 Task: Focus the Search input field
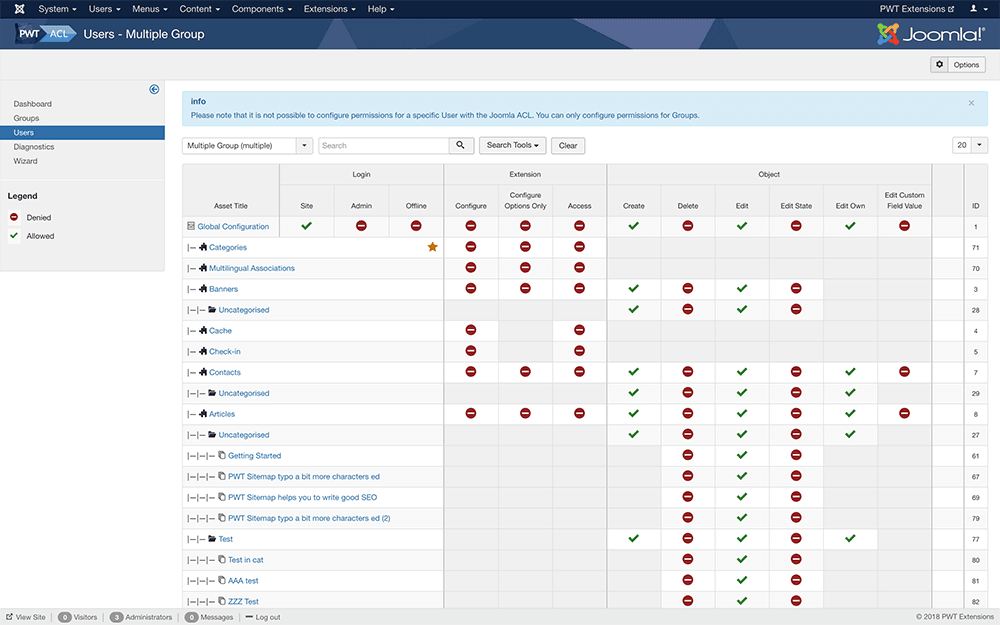click(x=383, y=145)
